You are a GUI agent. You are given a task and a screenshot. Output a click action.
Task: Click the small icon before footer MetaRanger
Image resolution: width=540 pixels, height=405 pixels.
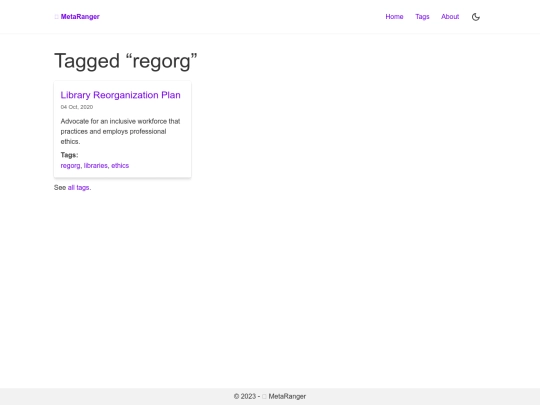tap(264, 396)
